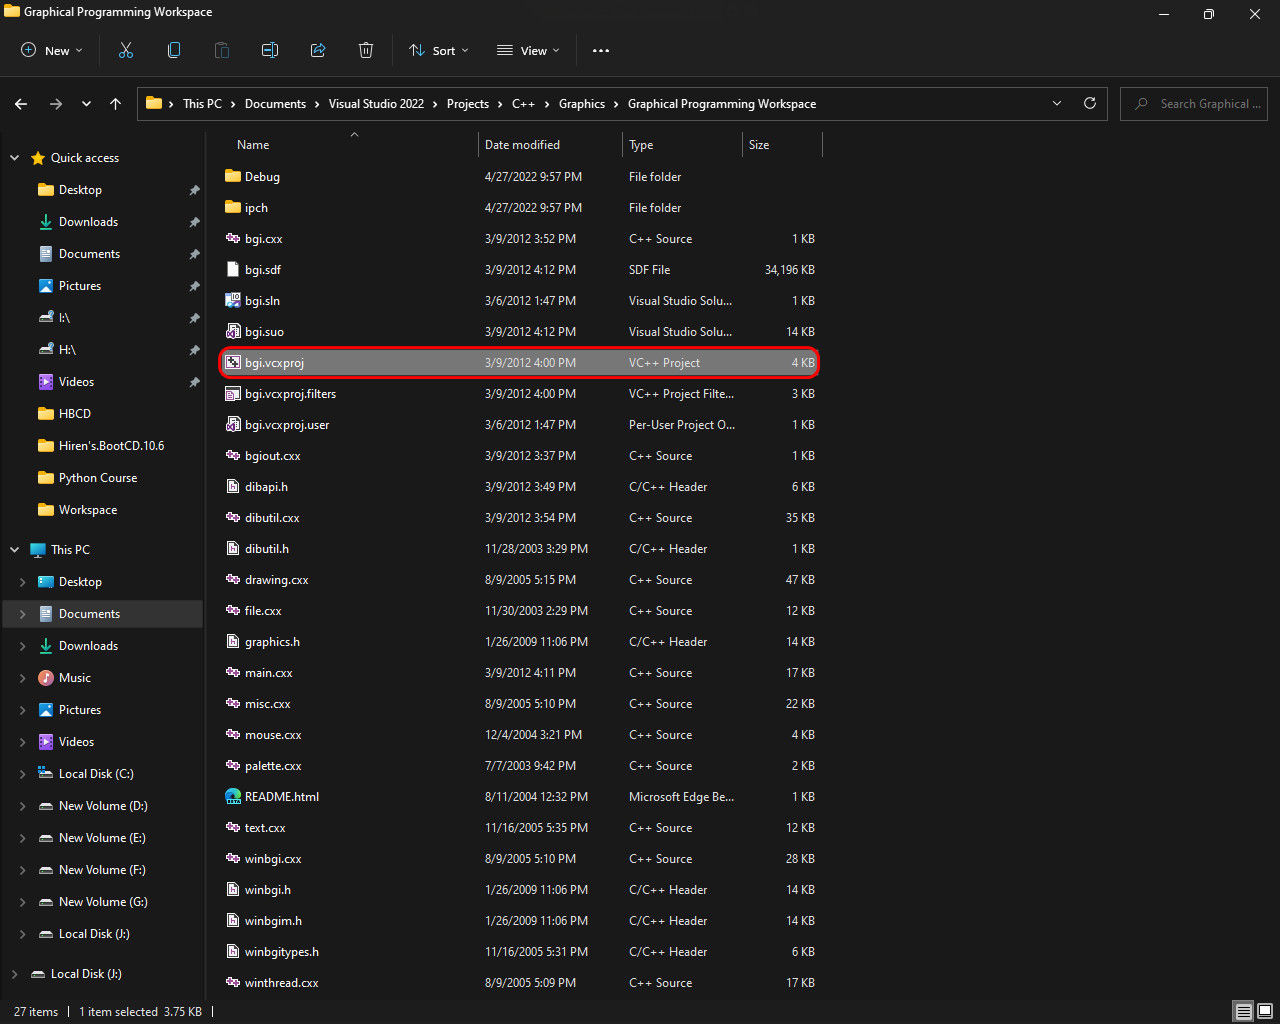Open the recent locations dropdown arrow
Image resolution: width=1280 pixels, height=1024 pixels.
point(86,104)
